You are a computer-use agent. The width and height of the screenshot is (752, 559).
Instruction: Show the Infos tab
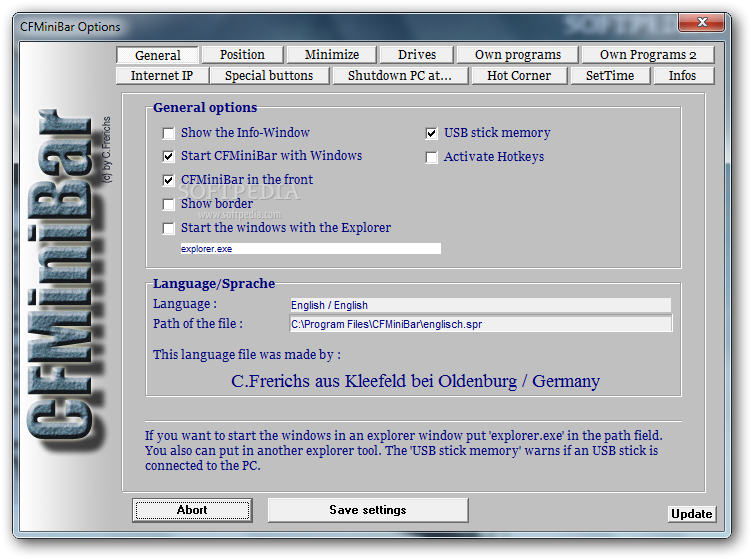(x=682, y=76)
